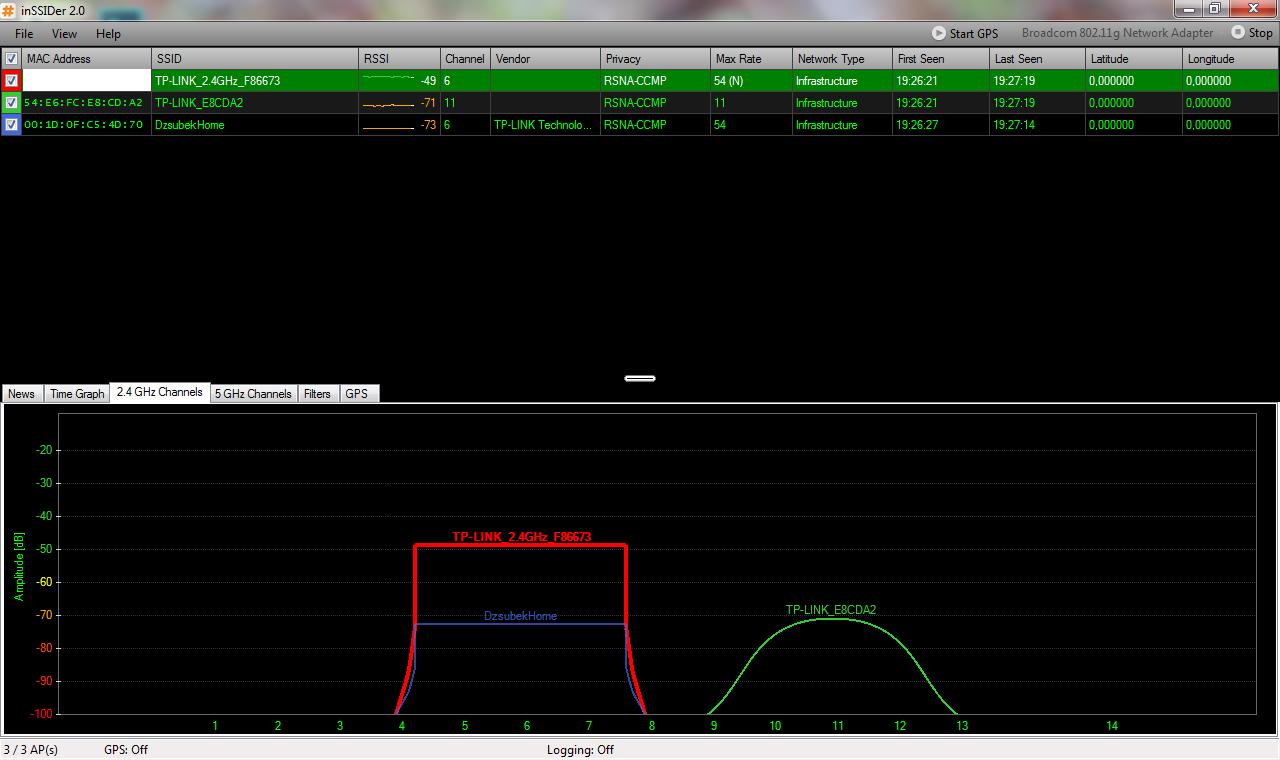Click the panel splitter grip handle
Screen dimensions: 1280x760
click(640, 378)
